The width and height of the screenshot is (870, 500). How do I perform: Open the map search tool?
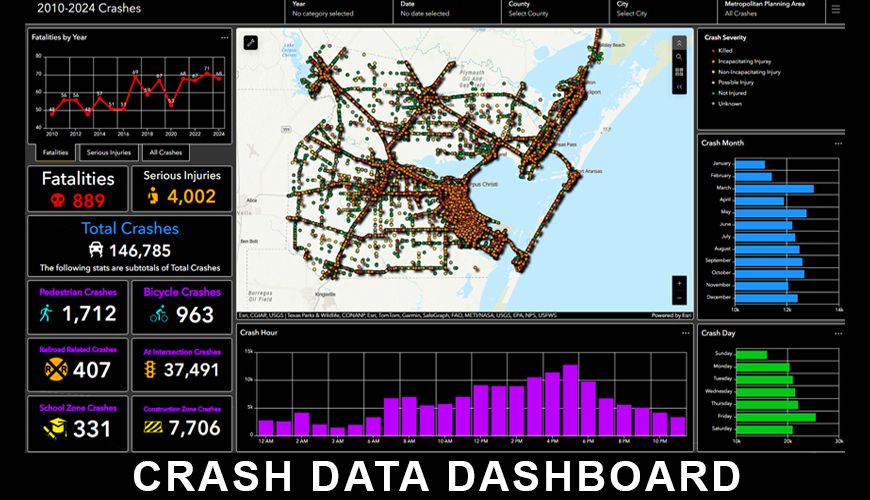(679, 57)
